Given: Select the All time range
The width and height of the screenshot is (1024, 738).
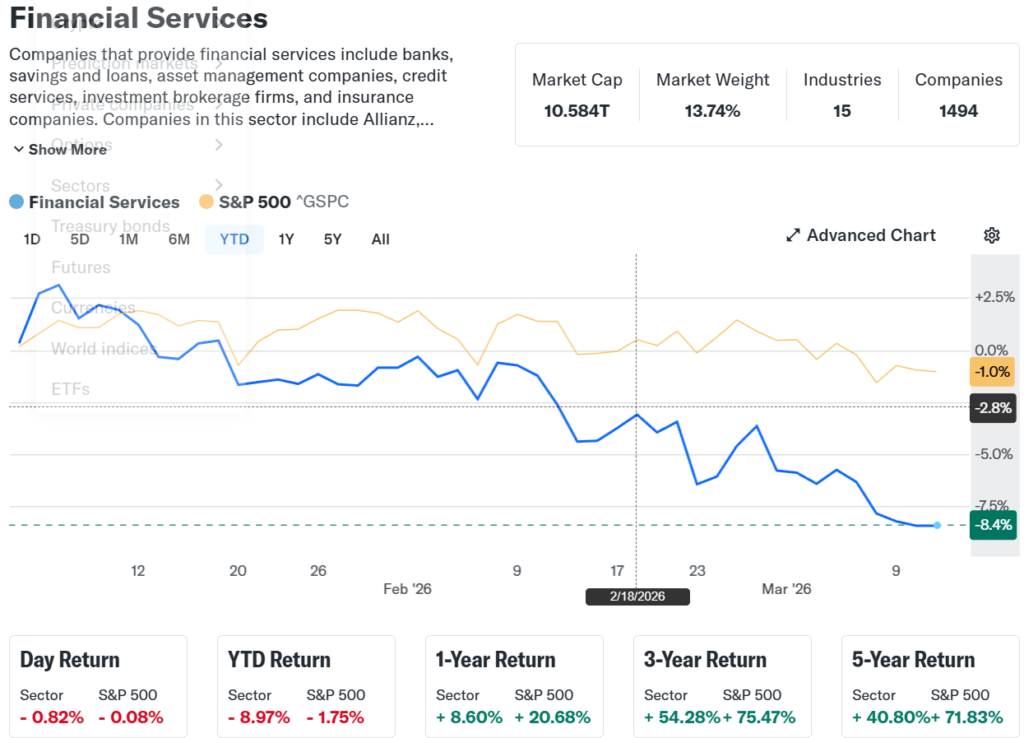Looking at the screenshot, I should (380, 239).
